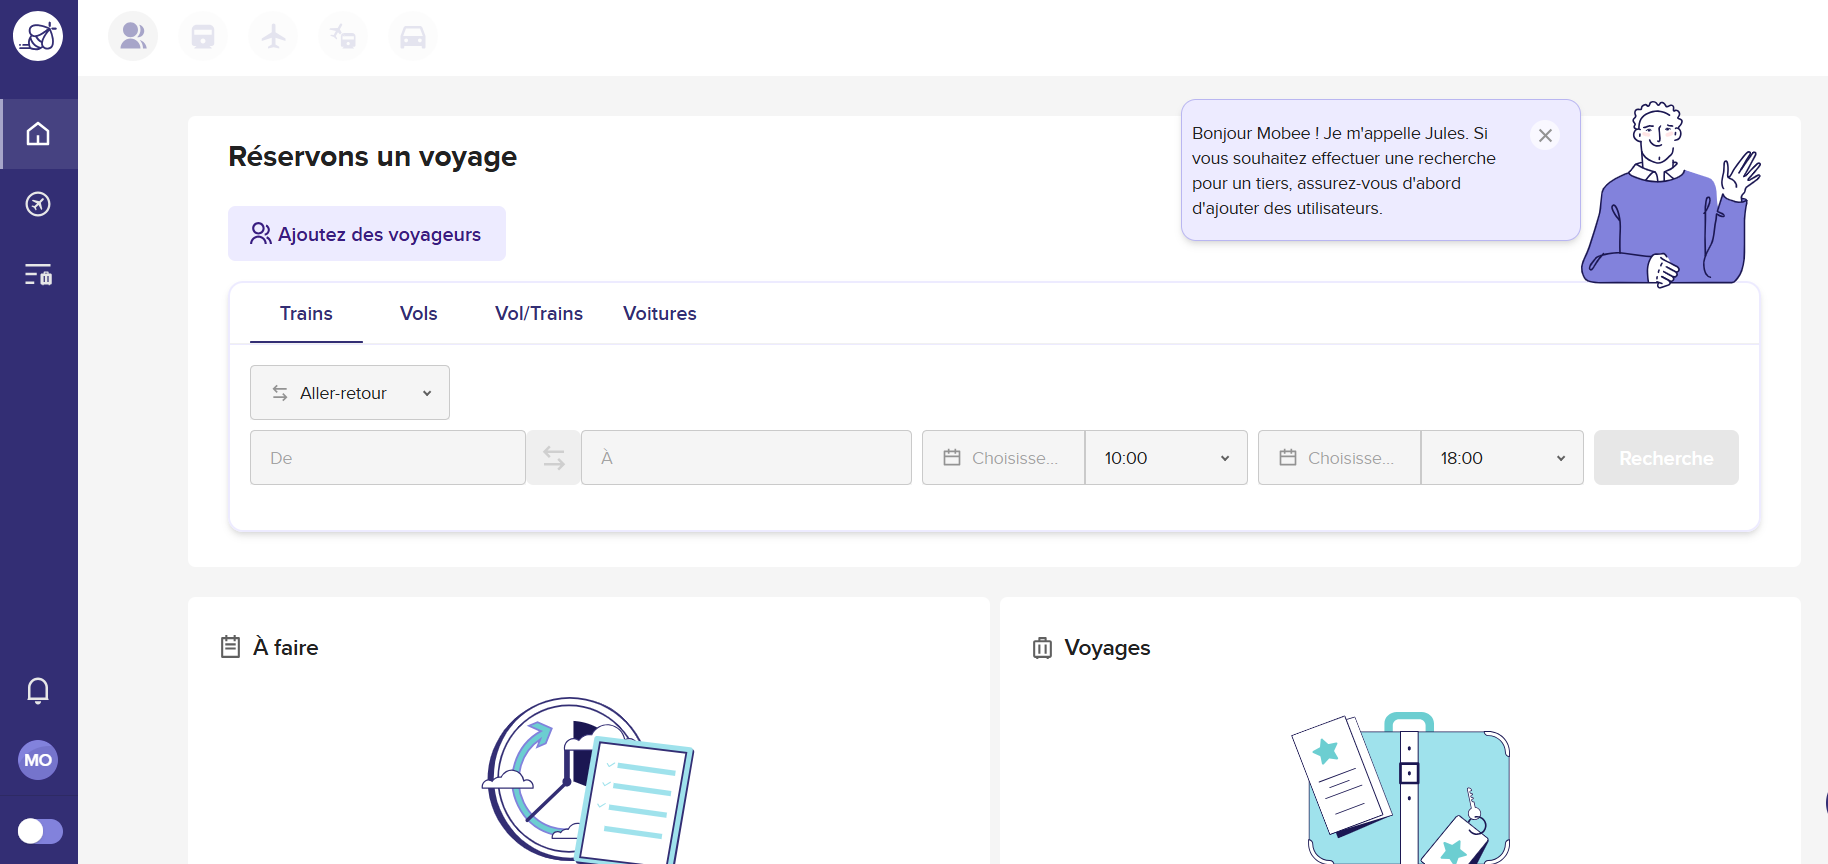This screenshot has width=1828, height=864.
Task: Click the À faire clipboard icon
Action: click(231, 647)
